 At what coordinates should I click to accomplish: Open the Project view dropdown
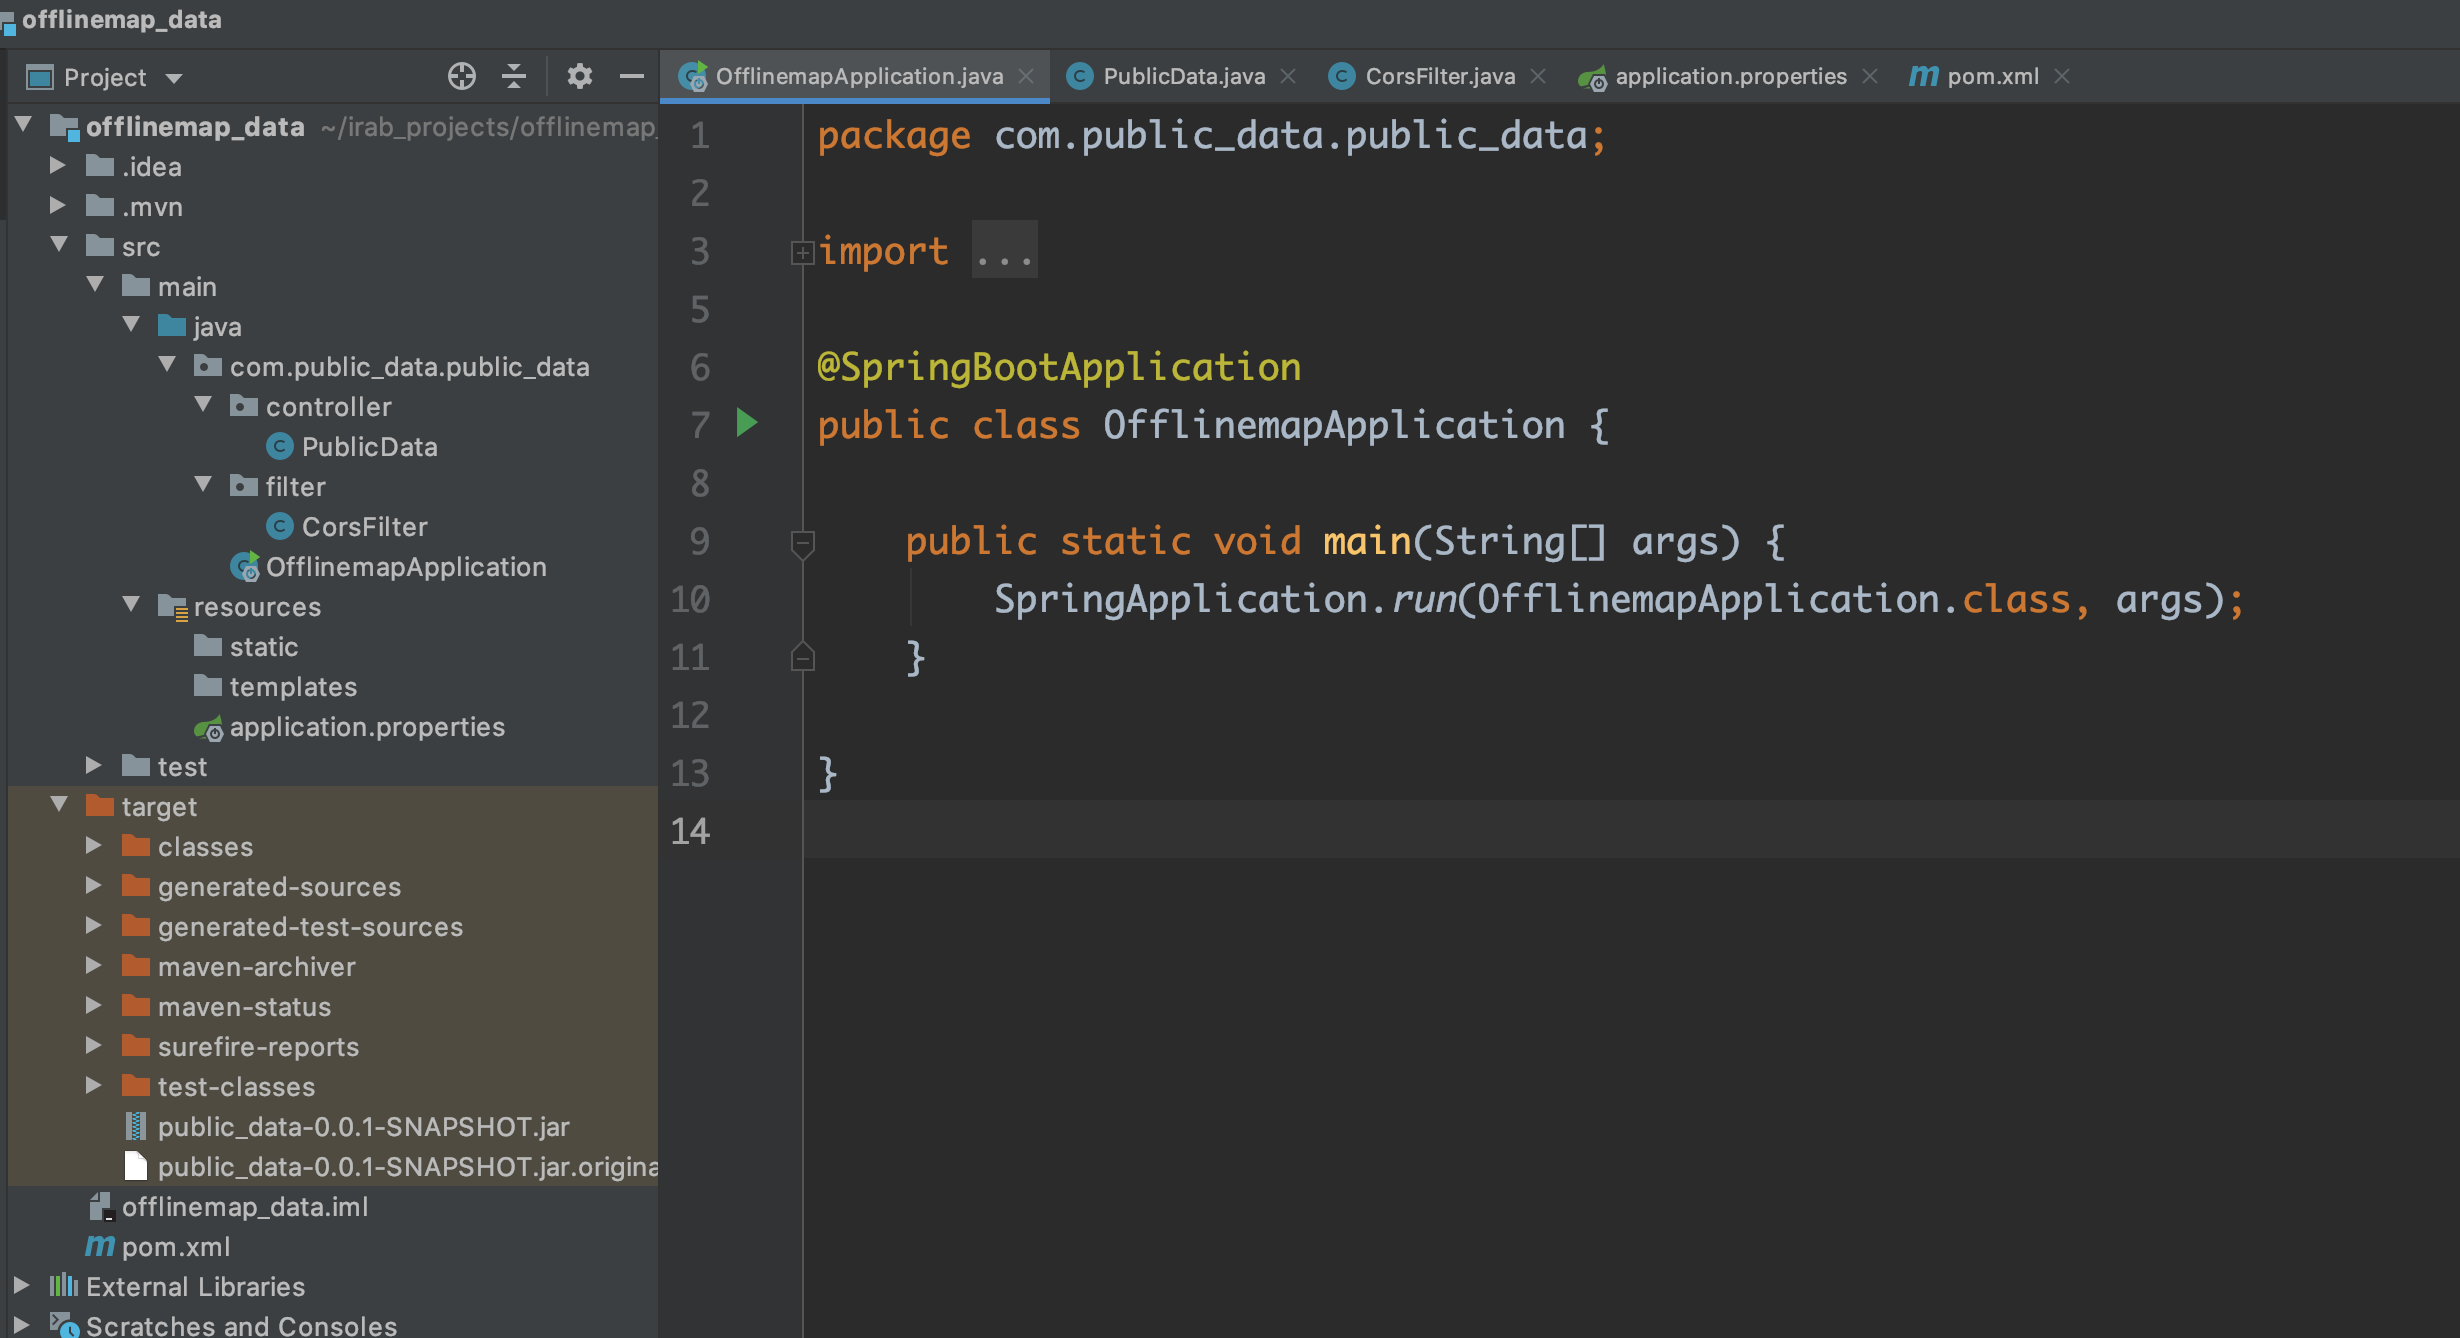[x=174, y=78]
